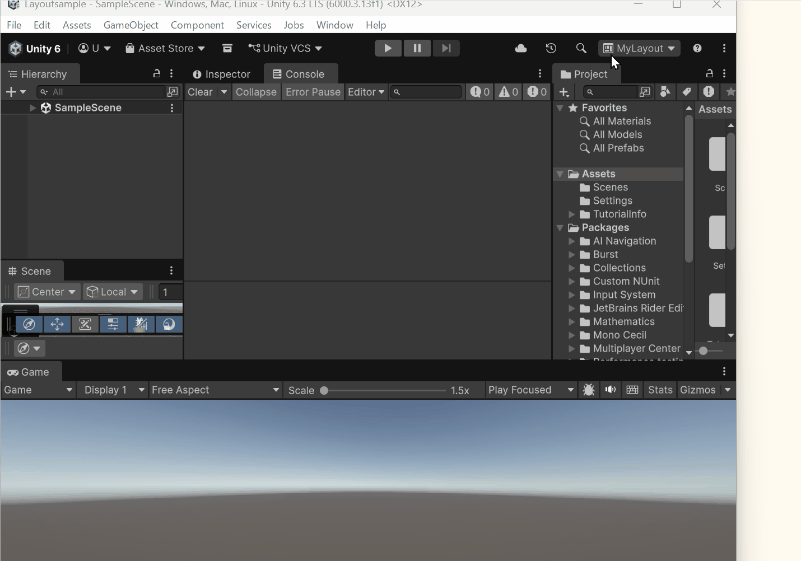Click the Game view Scale slider
Viewport: 801px width, 561px height.
click(x=385, y=390)
